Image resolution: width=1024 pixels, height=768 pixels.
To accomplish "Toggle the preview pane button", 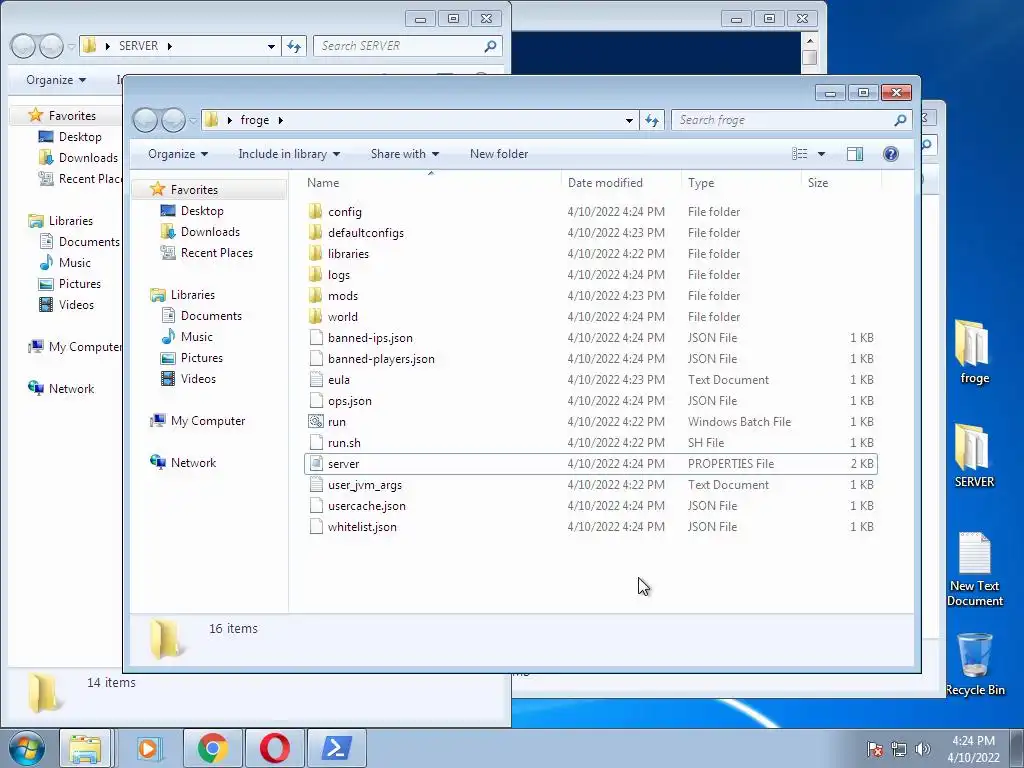I will click(854, 154).
